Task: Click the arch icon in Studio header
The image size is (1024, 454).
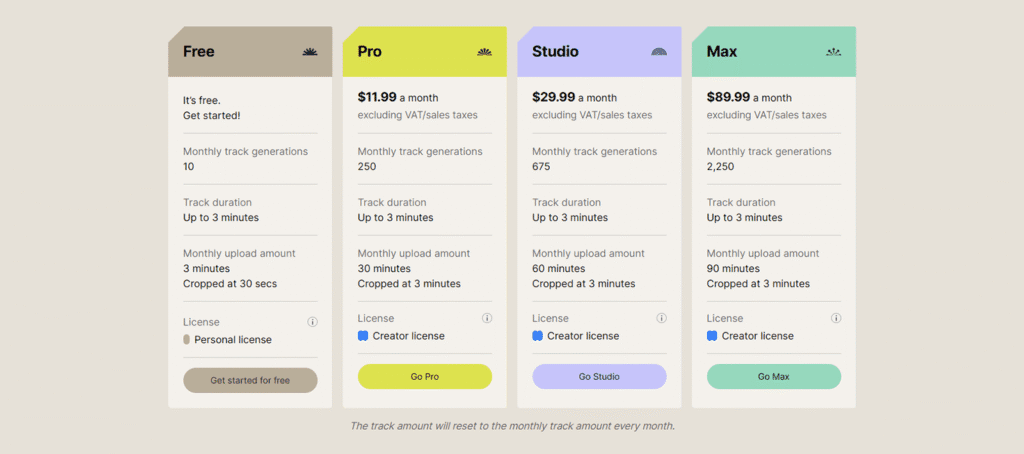Action: tap(659, 52)
